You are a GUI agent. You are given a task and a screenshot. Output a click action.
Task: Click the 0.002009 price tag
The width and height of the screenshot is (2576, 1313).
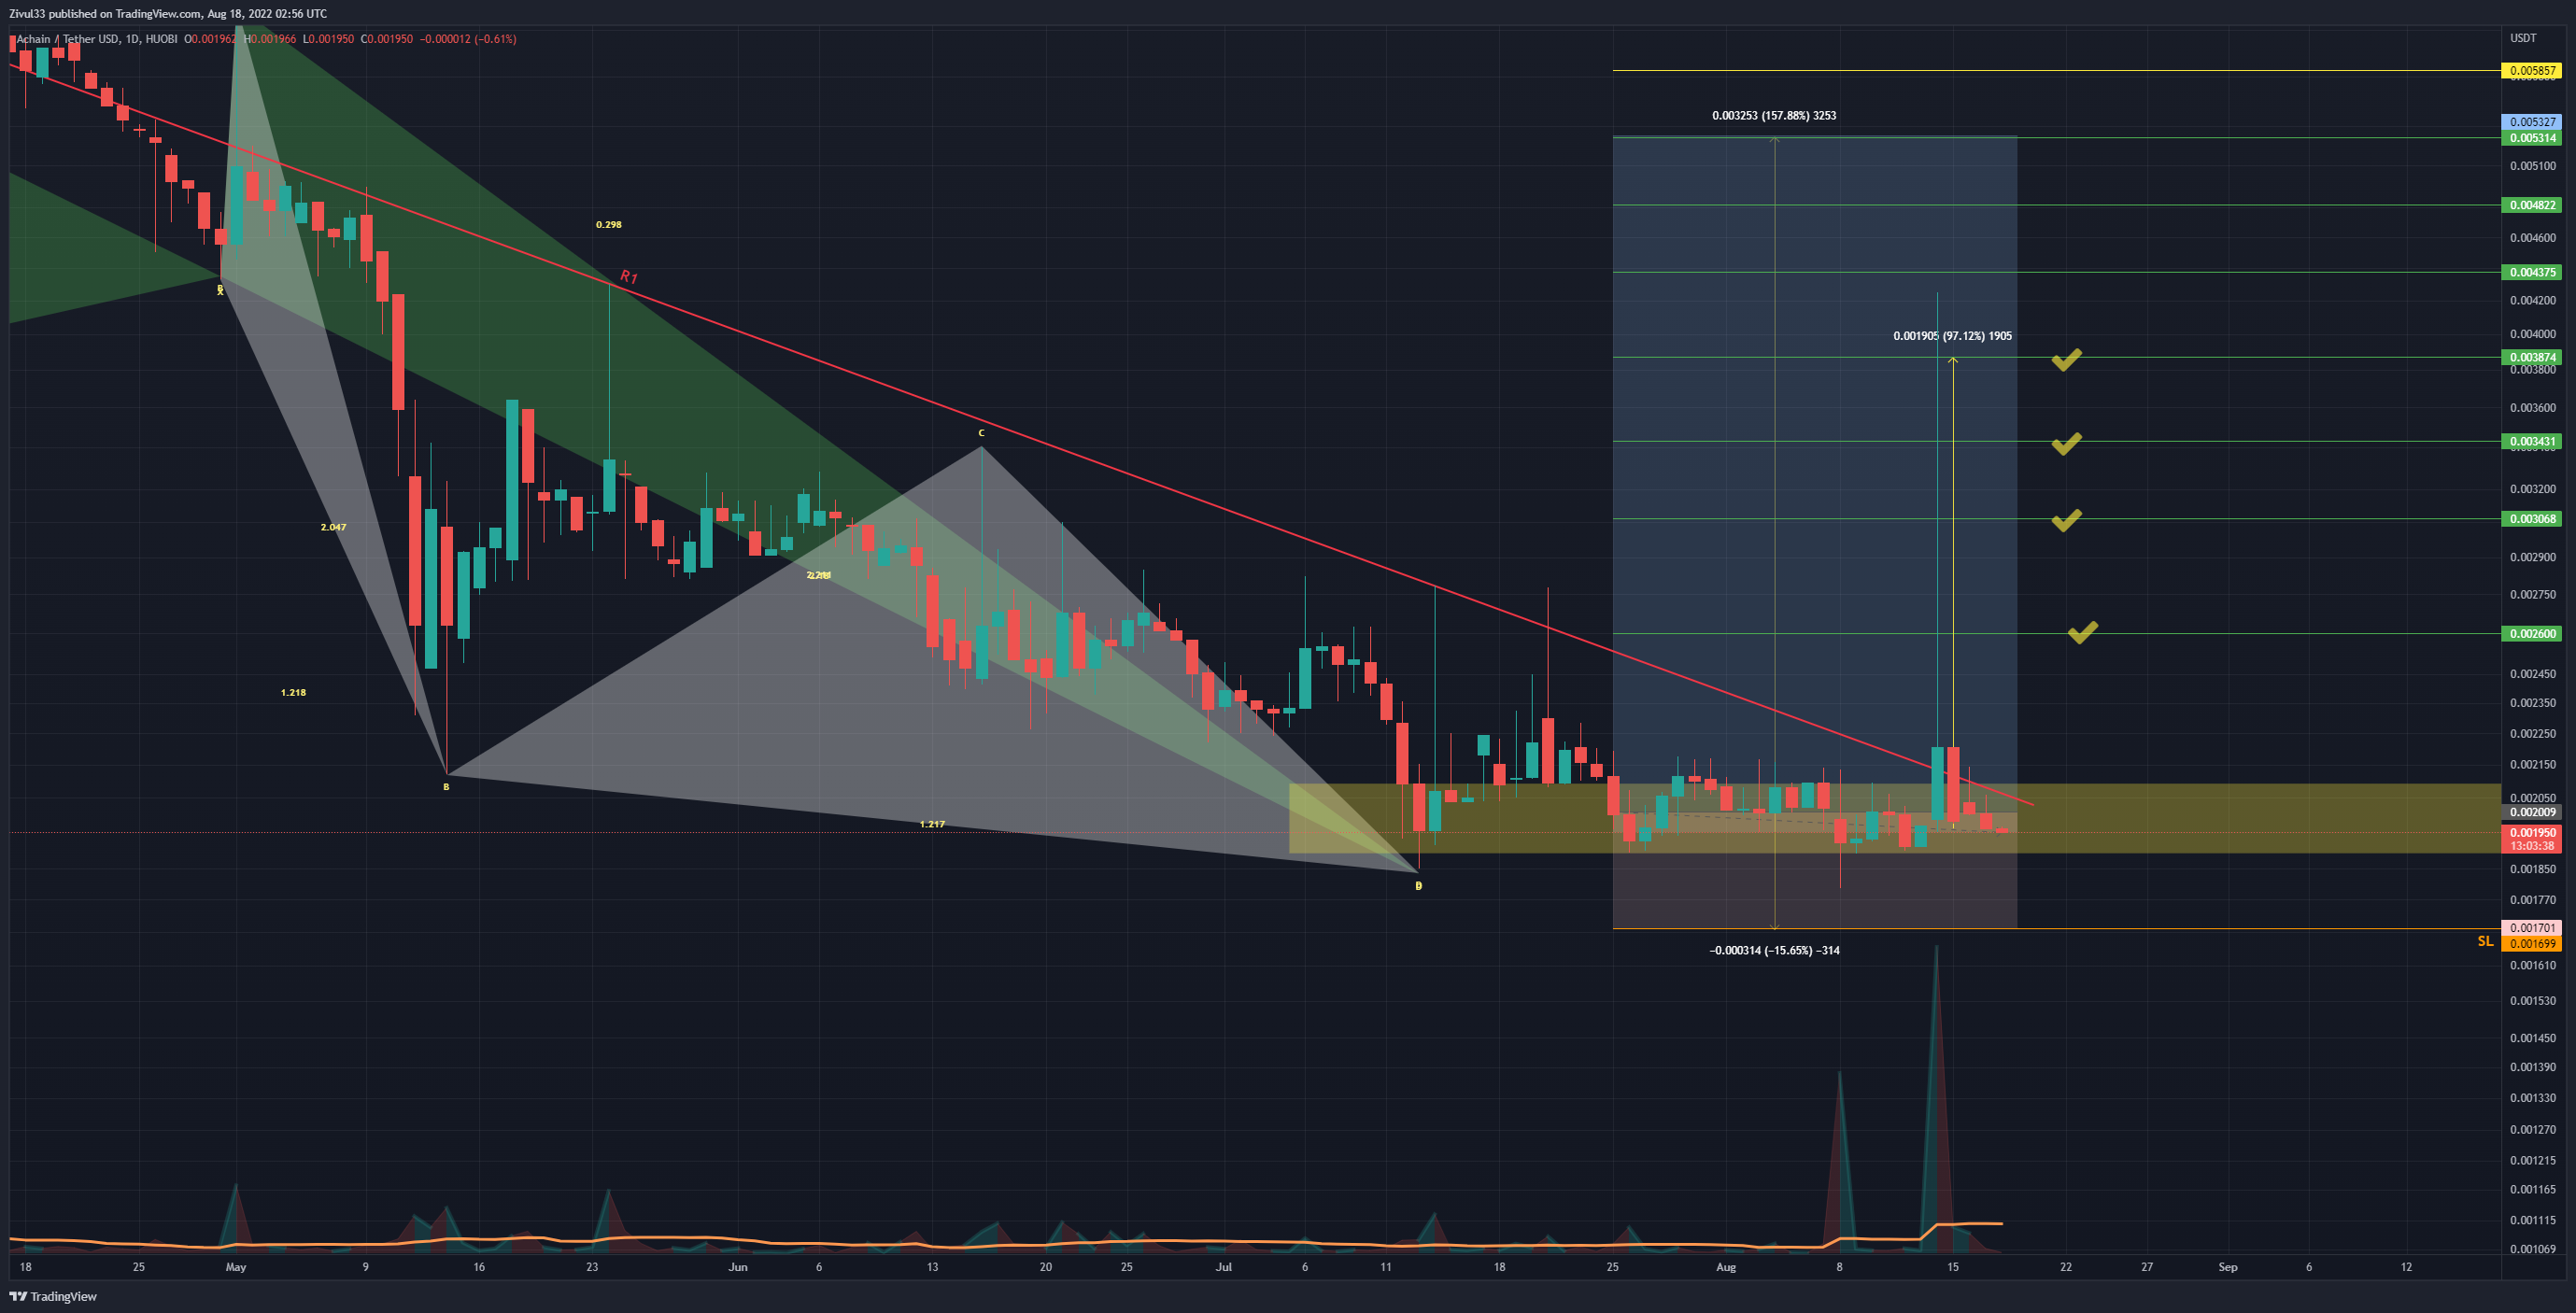pos(2534,812)
